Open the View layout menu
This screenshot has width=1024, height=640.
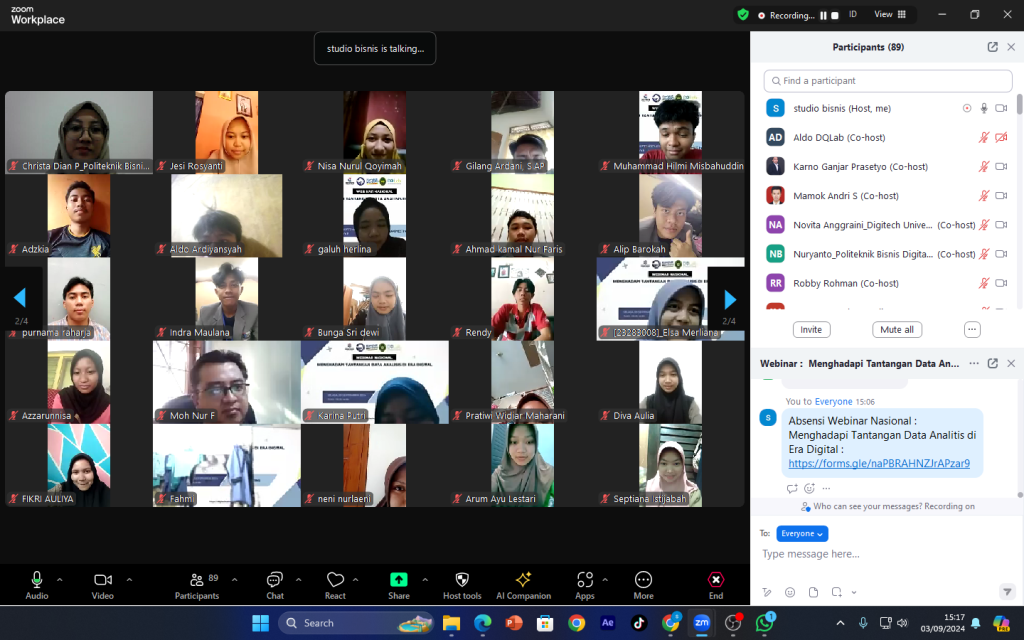tap(890, 14)
